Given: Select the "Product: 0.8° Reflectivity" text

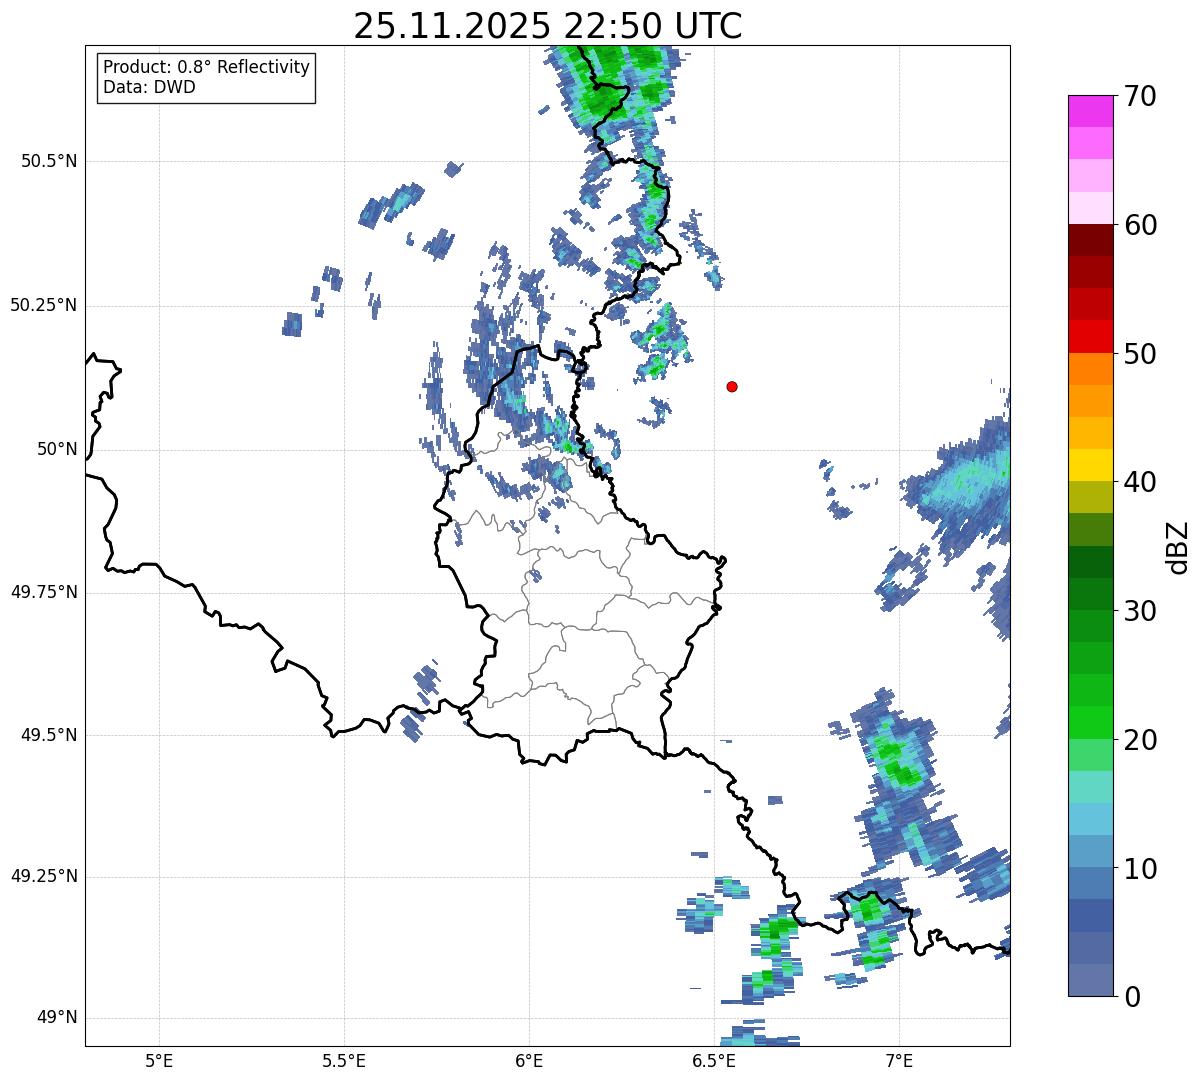Looking at the screenshot, I should [207, 67].
